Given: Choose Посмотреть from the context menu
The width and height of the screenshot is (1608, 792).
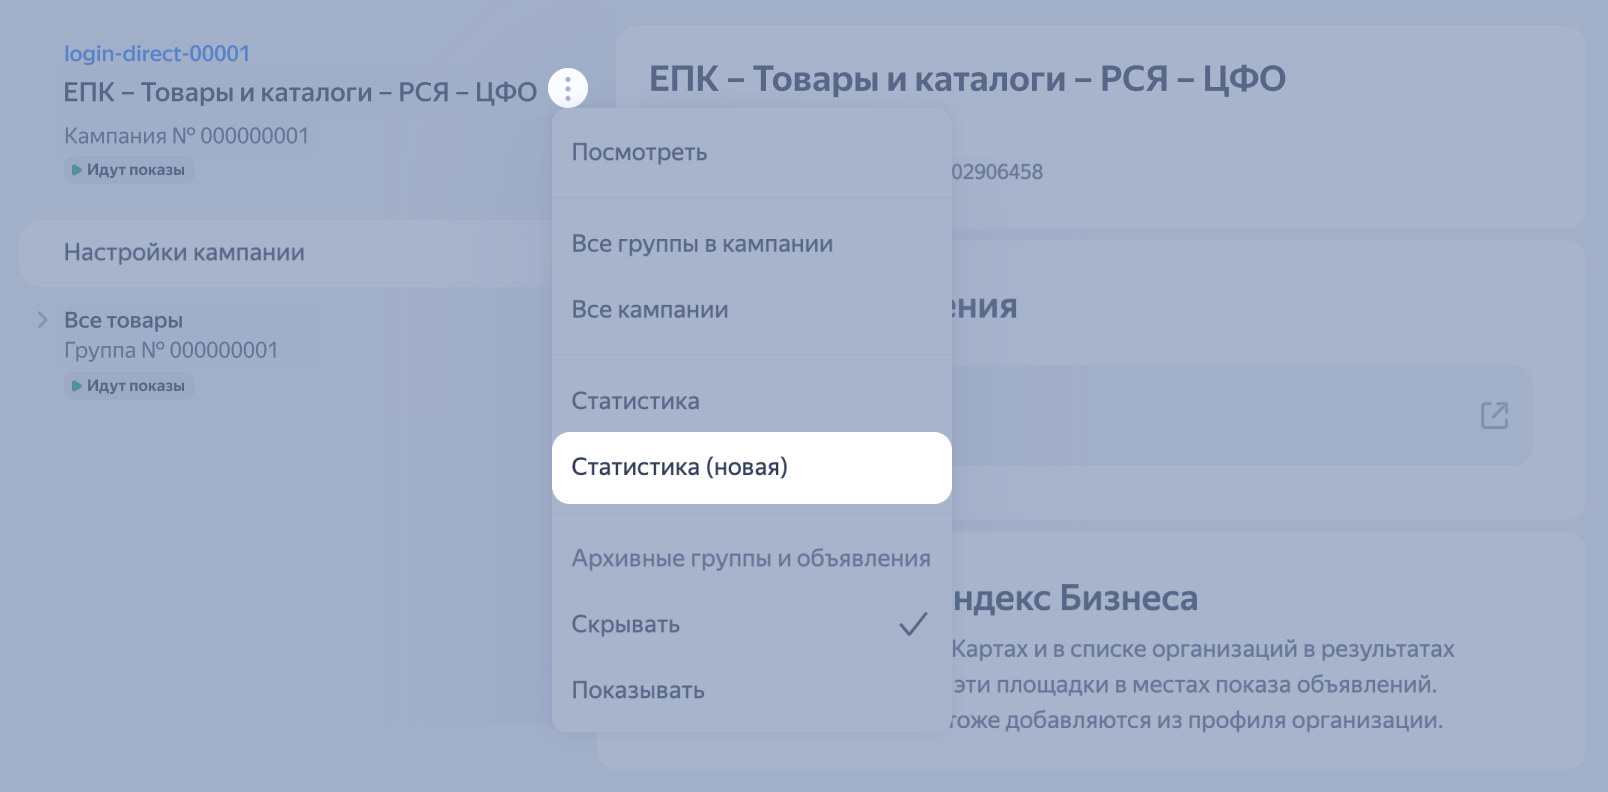Looking at the screenshot, I should (x=639, y=153).
